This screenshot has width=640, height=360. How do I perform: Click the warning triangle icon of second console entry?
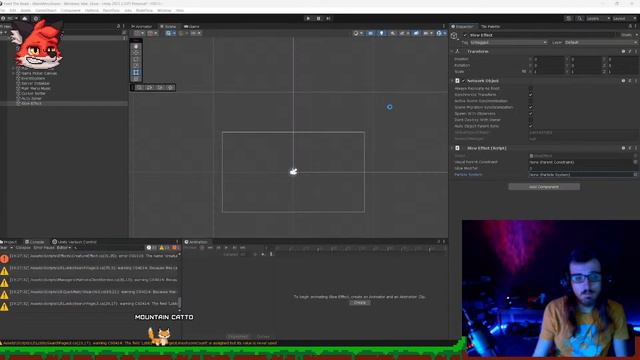coord(4,271)
